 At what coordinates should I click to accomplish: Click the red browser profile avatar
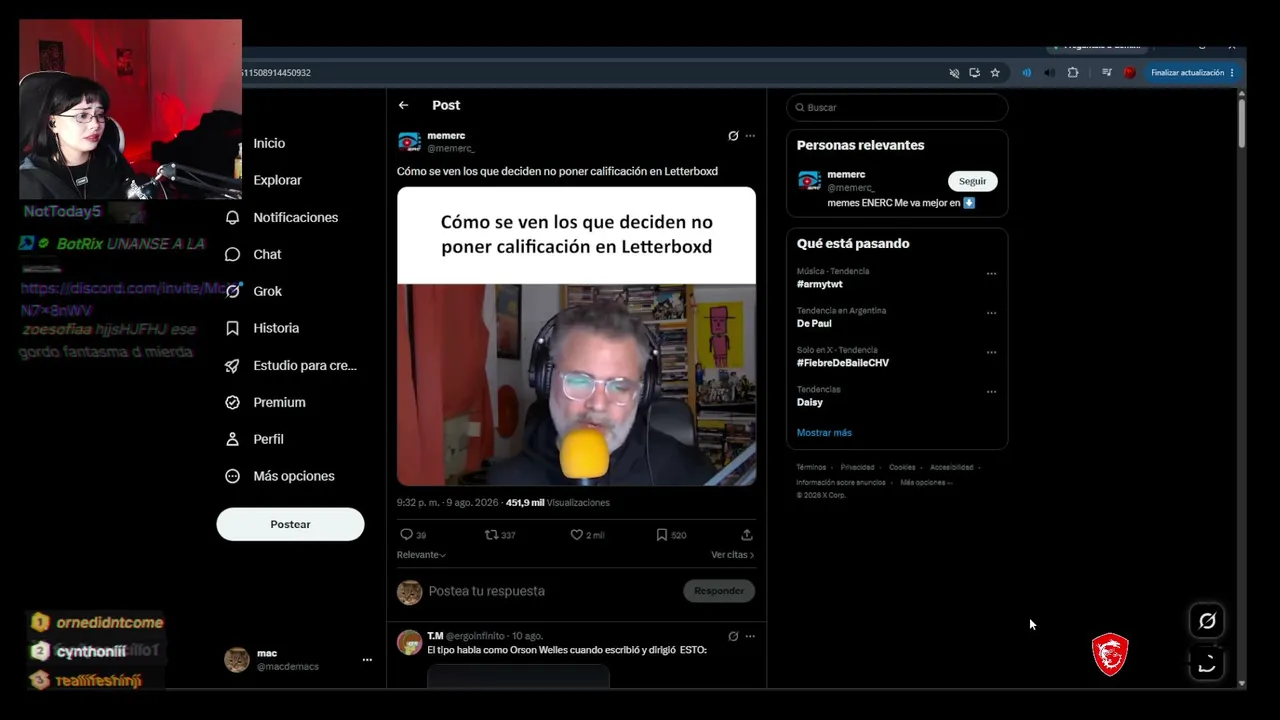click(x=1129, y=73)
